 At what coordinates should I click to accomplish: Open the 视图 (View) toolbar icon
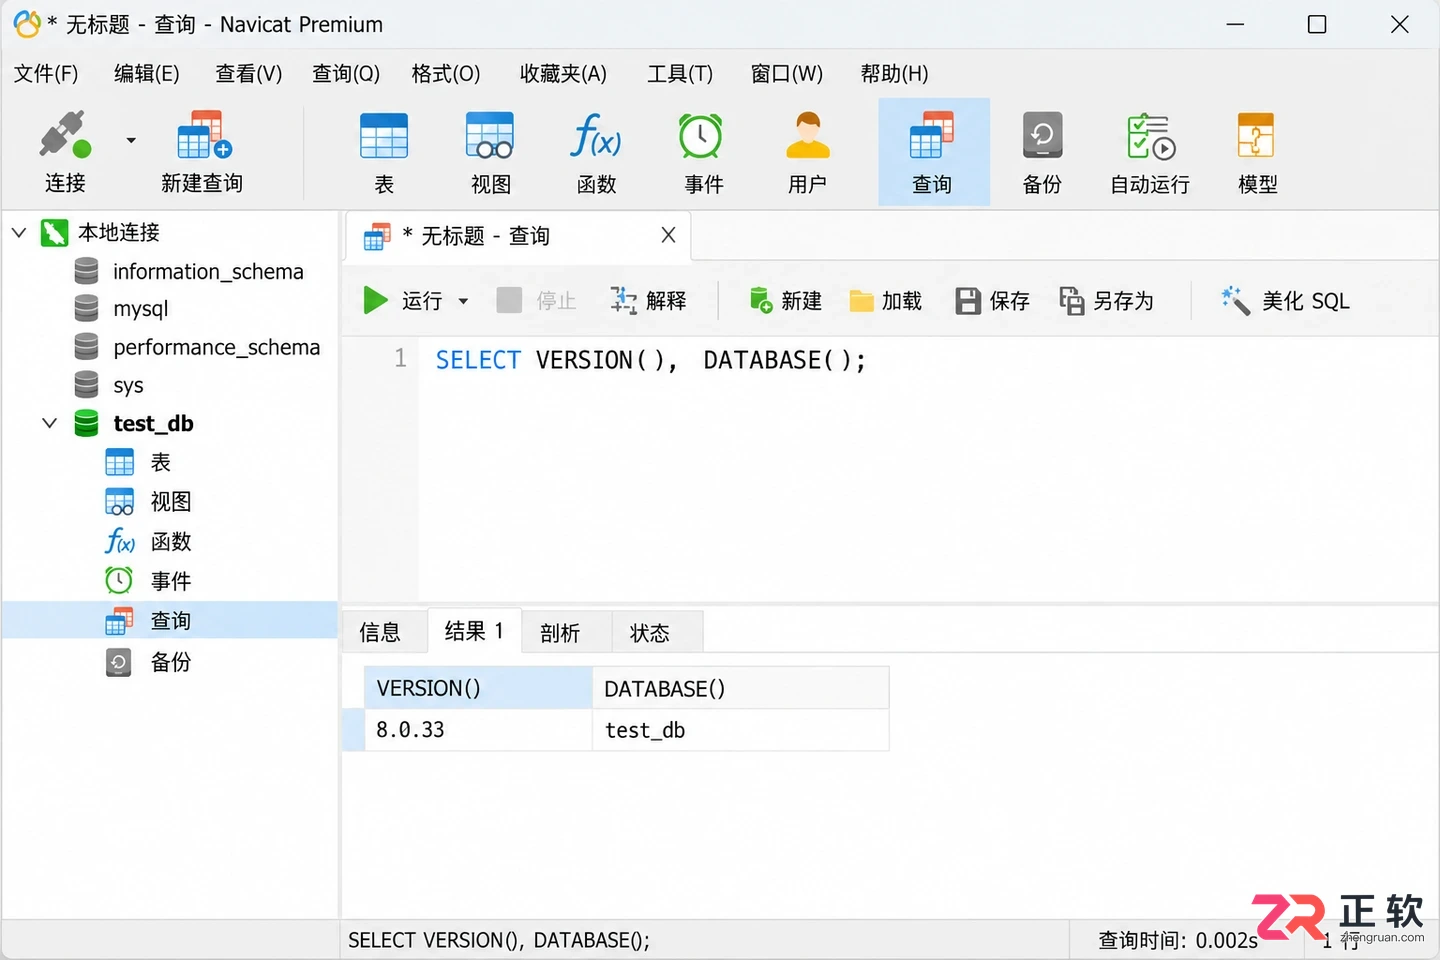click(490, 136)
